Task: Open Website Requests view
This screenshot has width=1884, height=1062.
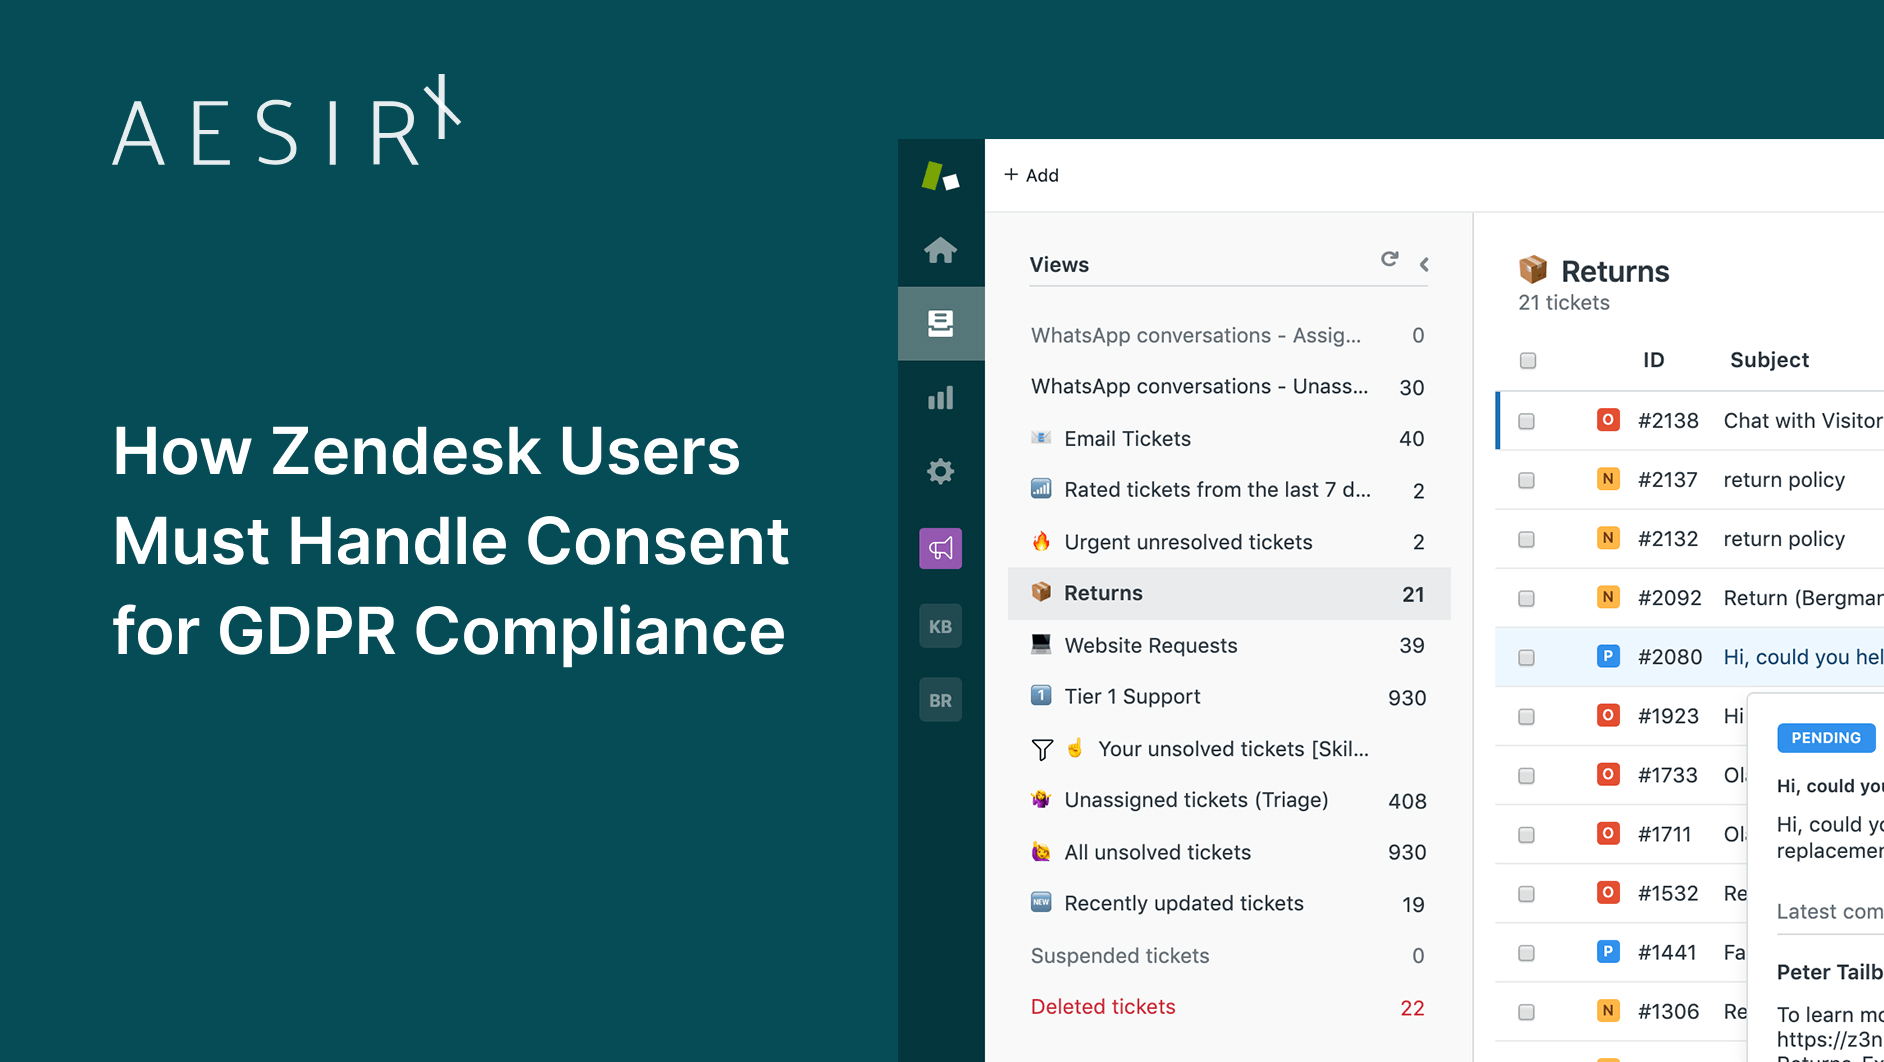Action: (1229, 645)
